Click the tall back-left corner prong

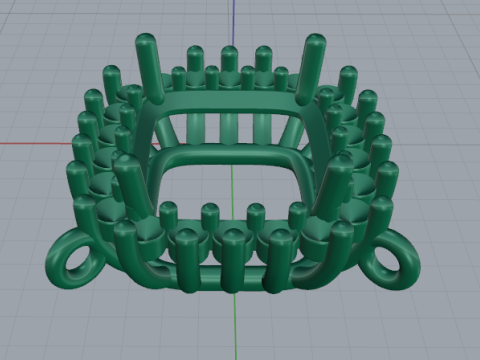[x=149, y=68]
